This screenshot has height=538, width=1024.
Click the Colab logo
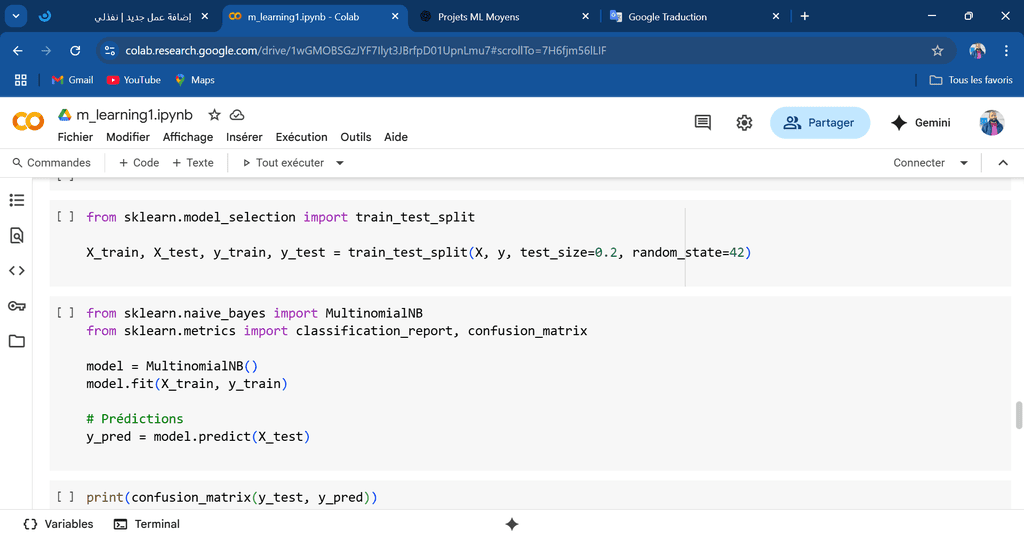28,121
